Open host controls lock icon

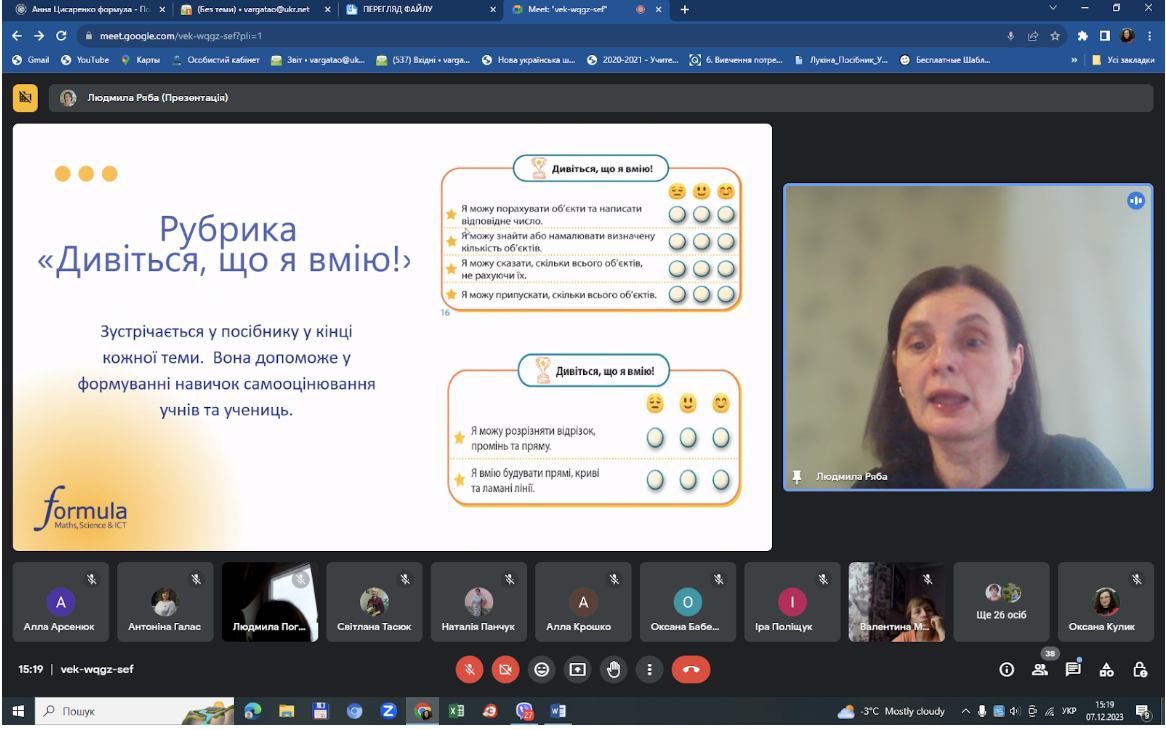pyautogui.click(x=1139, y=670)
